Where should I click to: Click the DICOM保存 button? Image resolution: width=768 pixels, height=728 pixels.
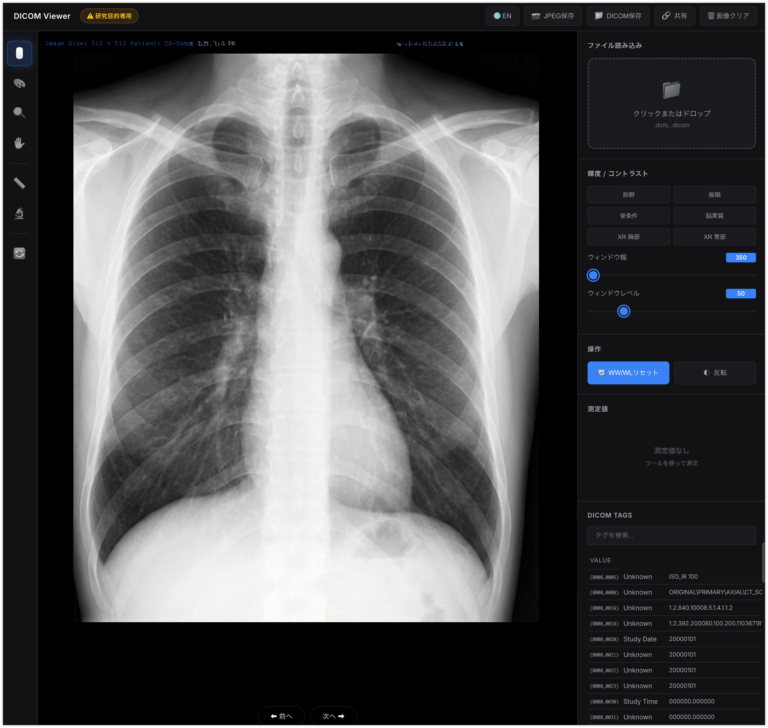[x=618, y=16]
